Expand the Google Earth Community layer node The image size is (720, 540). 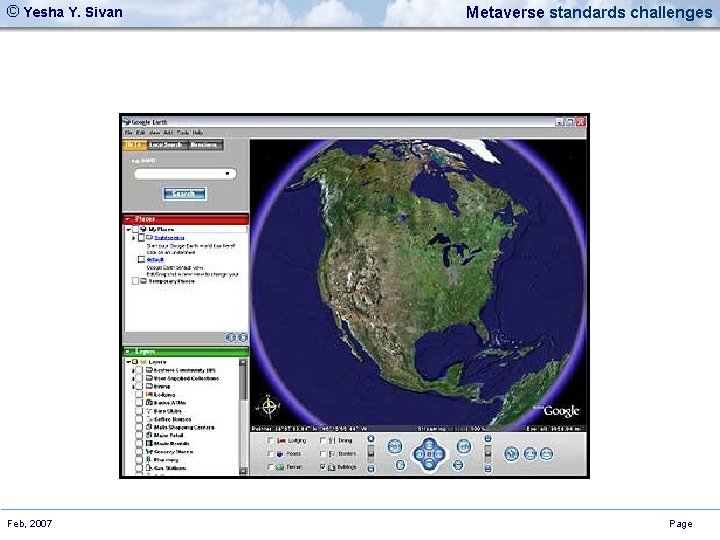coord(133,370)
